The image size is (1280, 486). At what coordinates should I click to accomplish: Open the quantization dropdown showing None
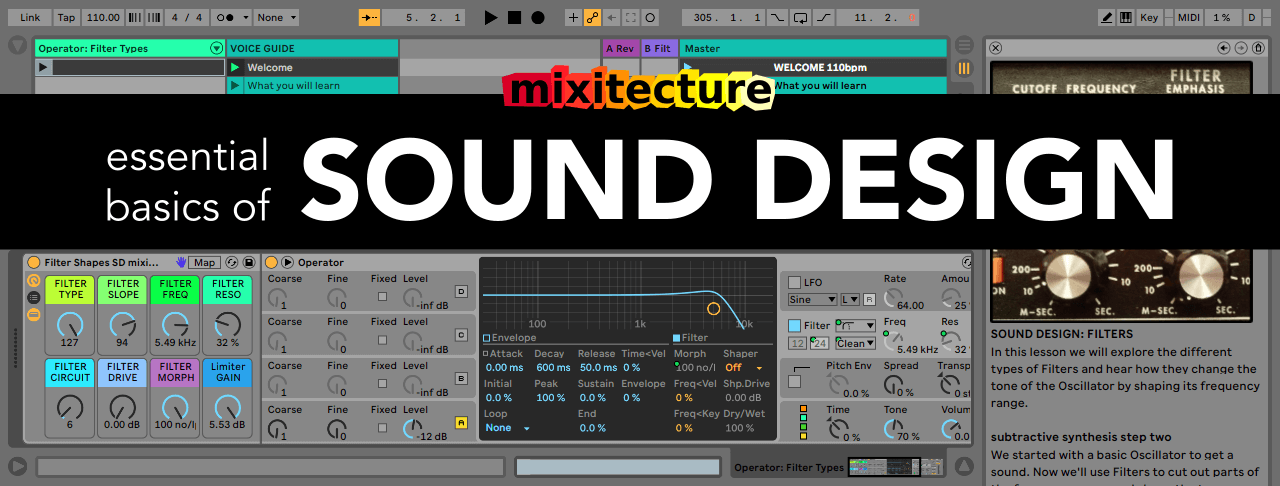point(276,17)
